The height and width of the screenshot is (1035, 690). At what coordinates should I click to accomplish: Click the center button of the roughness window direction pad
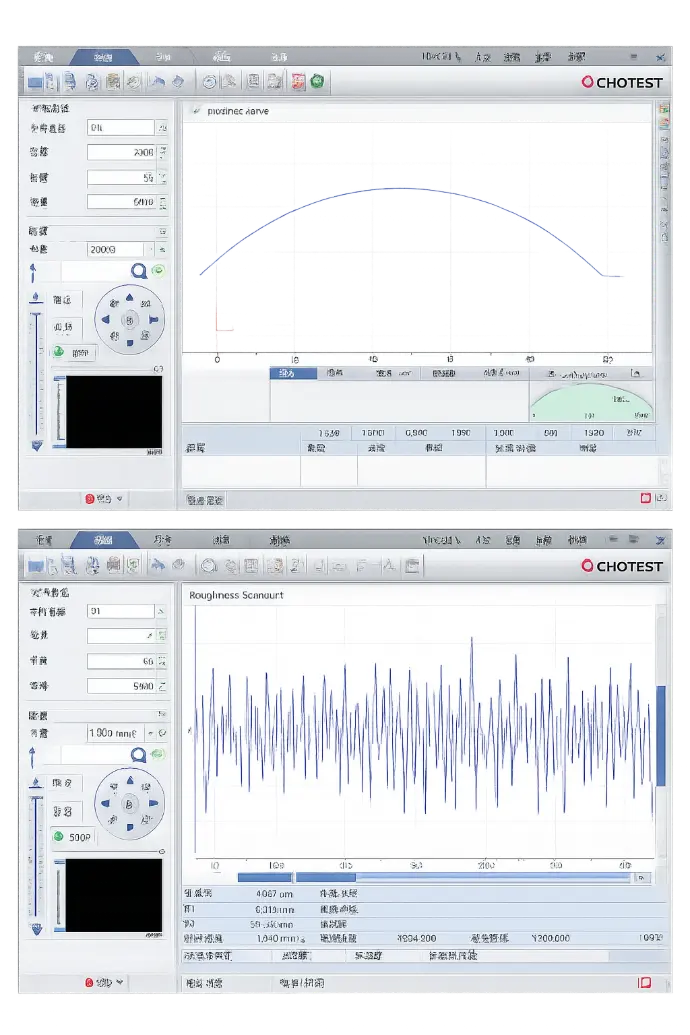[128, 804]
